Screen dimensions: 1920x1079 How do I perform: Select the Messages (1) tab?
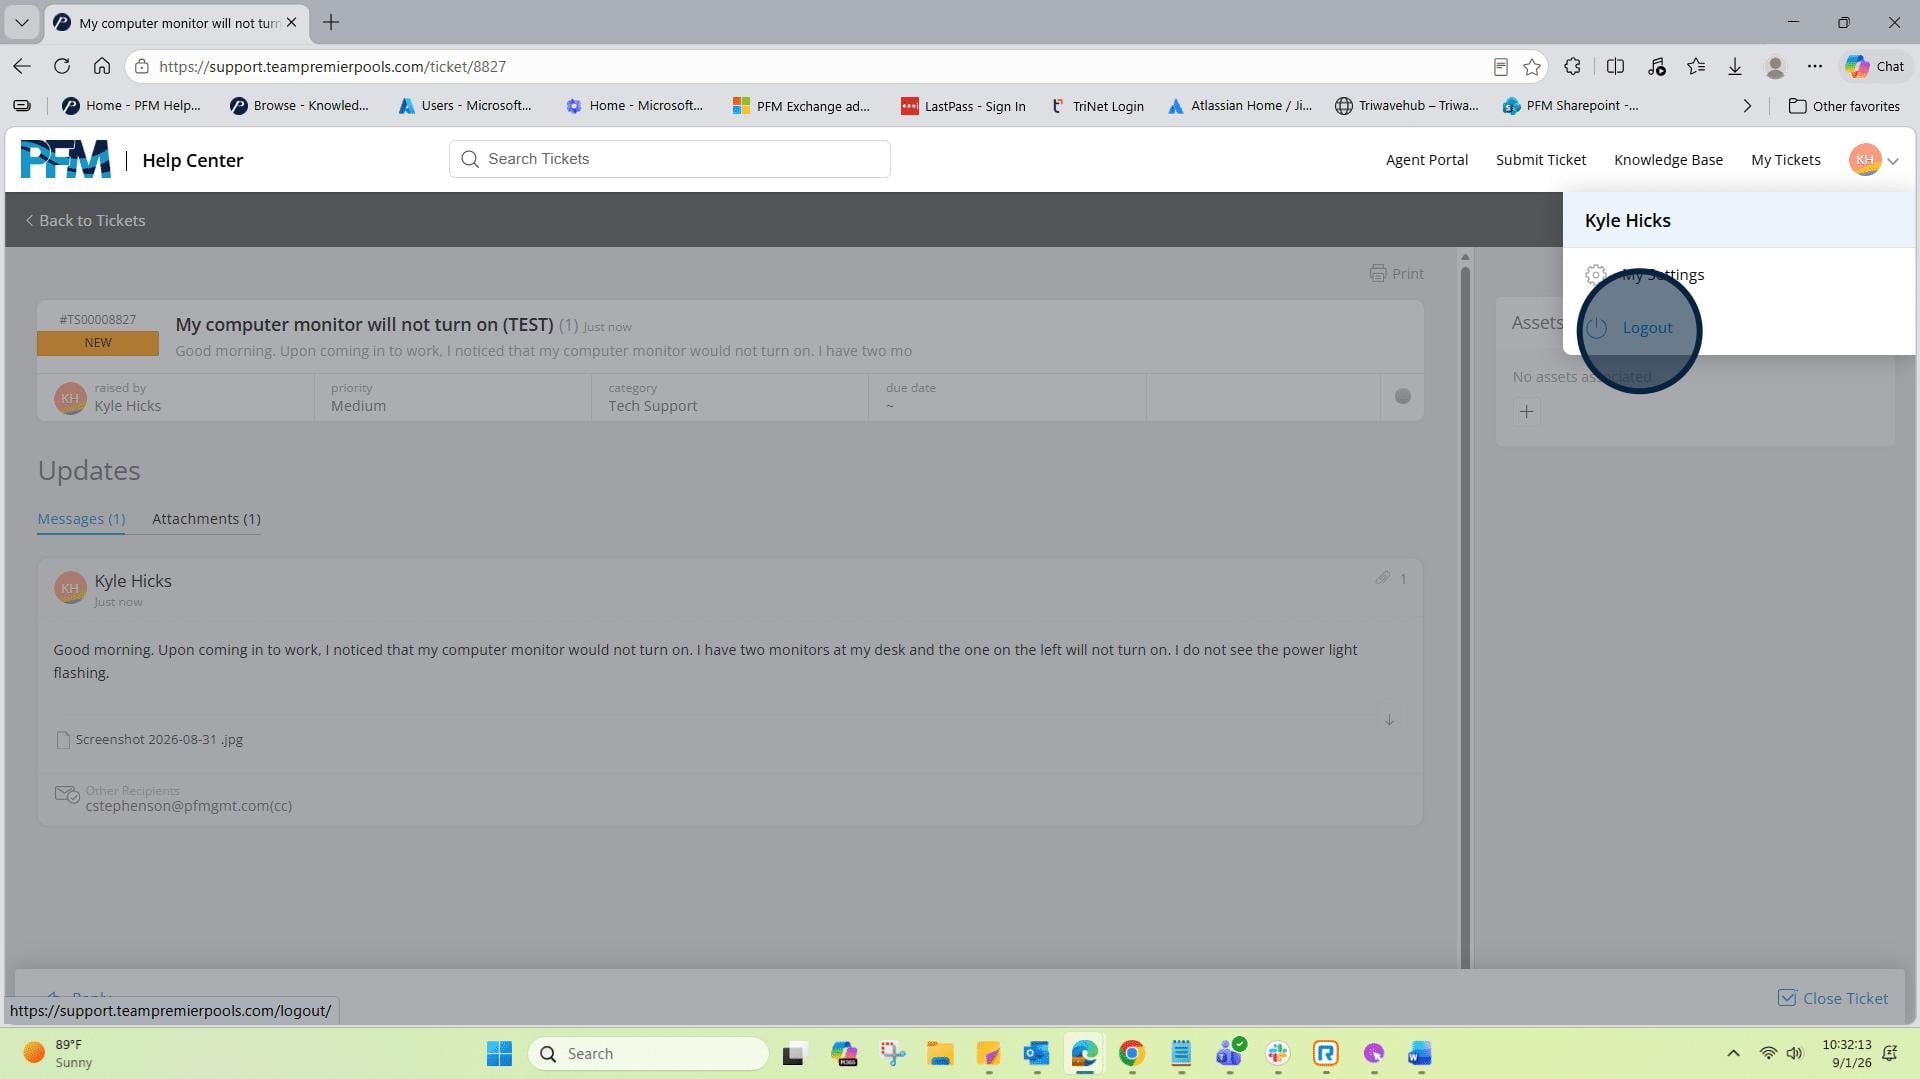(x=81, y=519)
